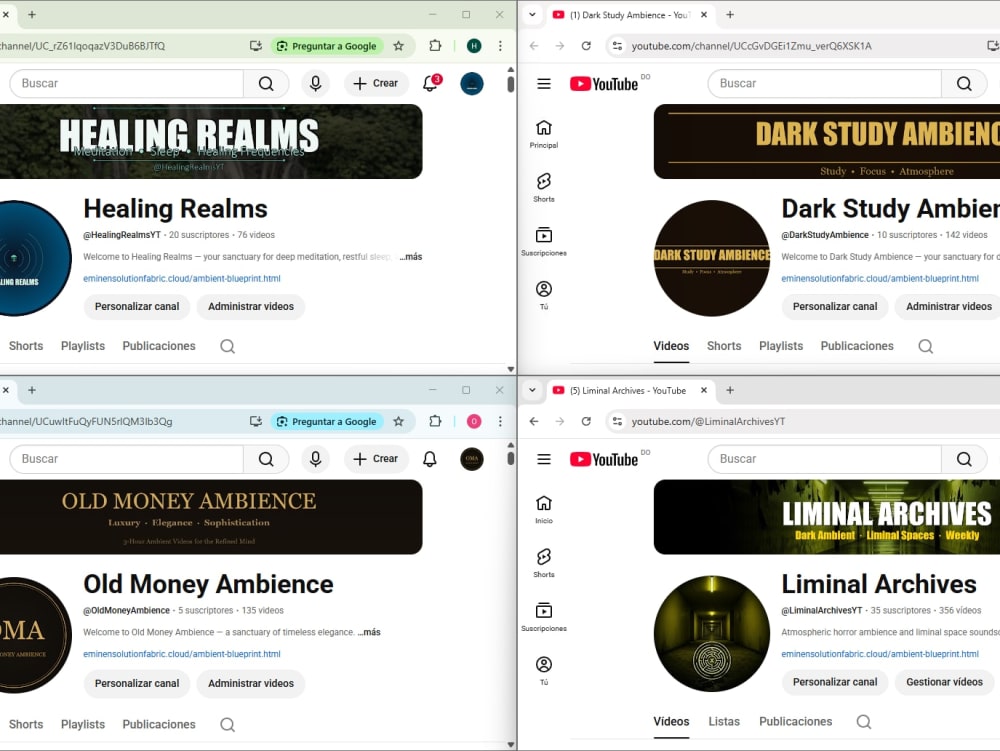Image resolution: width=1000 pixels, height=751 pixels.
Task: Expand Old Money Ambience description with ...más
Action: [x=369, y=632]
